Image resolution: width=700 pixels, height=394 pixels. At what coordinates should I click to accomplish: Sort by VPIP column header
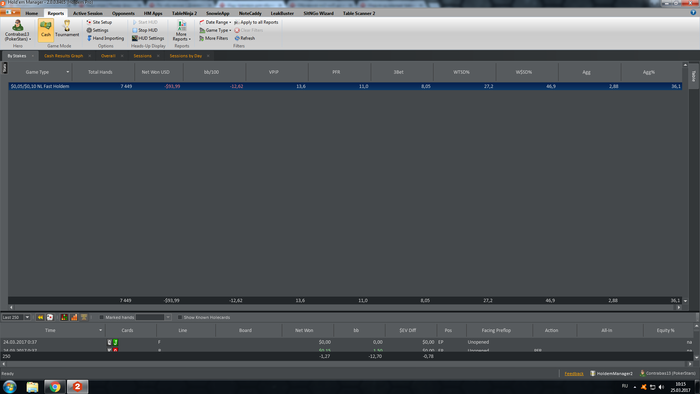point(274,72)
